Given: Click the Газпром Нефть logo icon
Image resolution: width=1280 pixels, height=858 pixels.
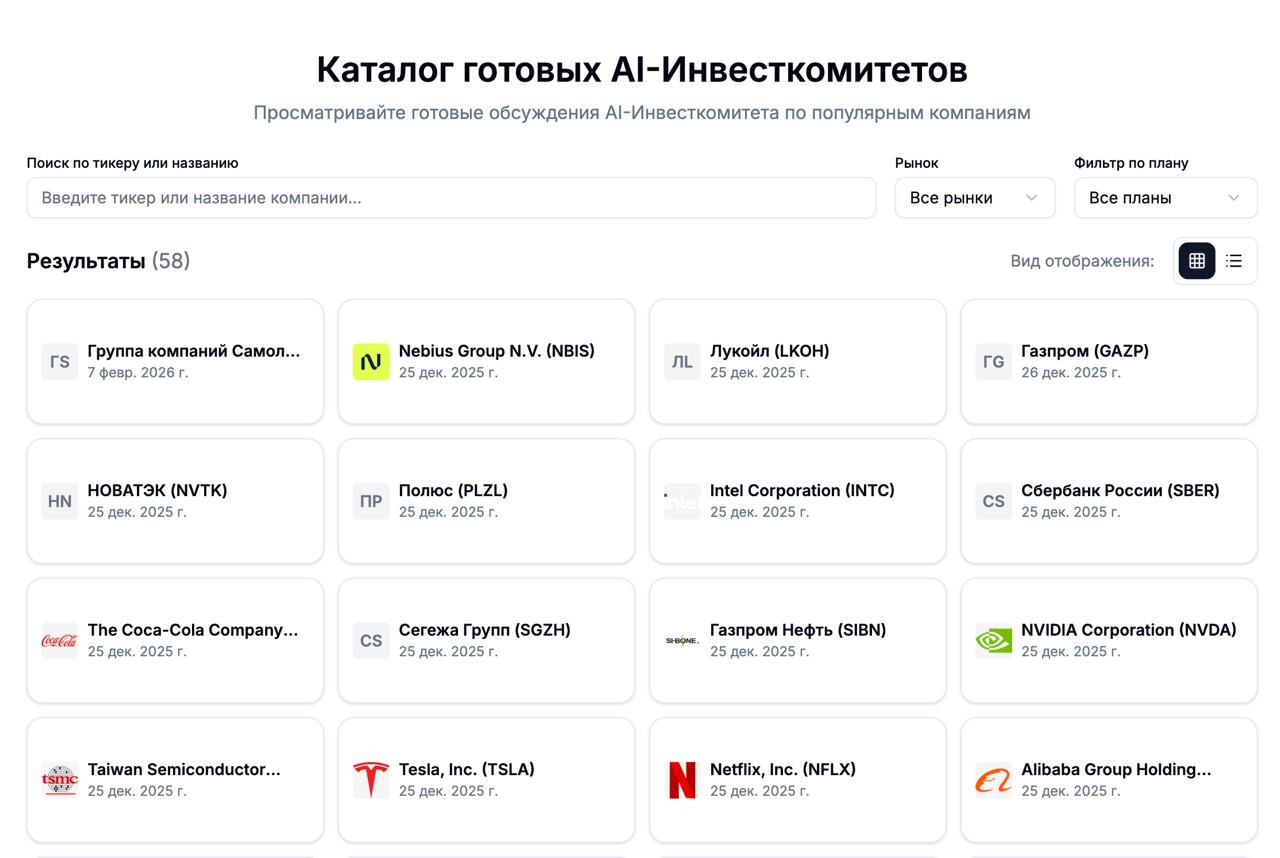Looking at the screenshot, I should 682,640.
